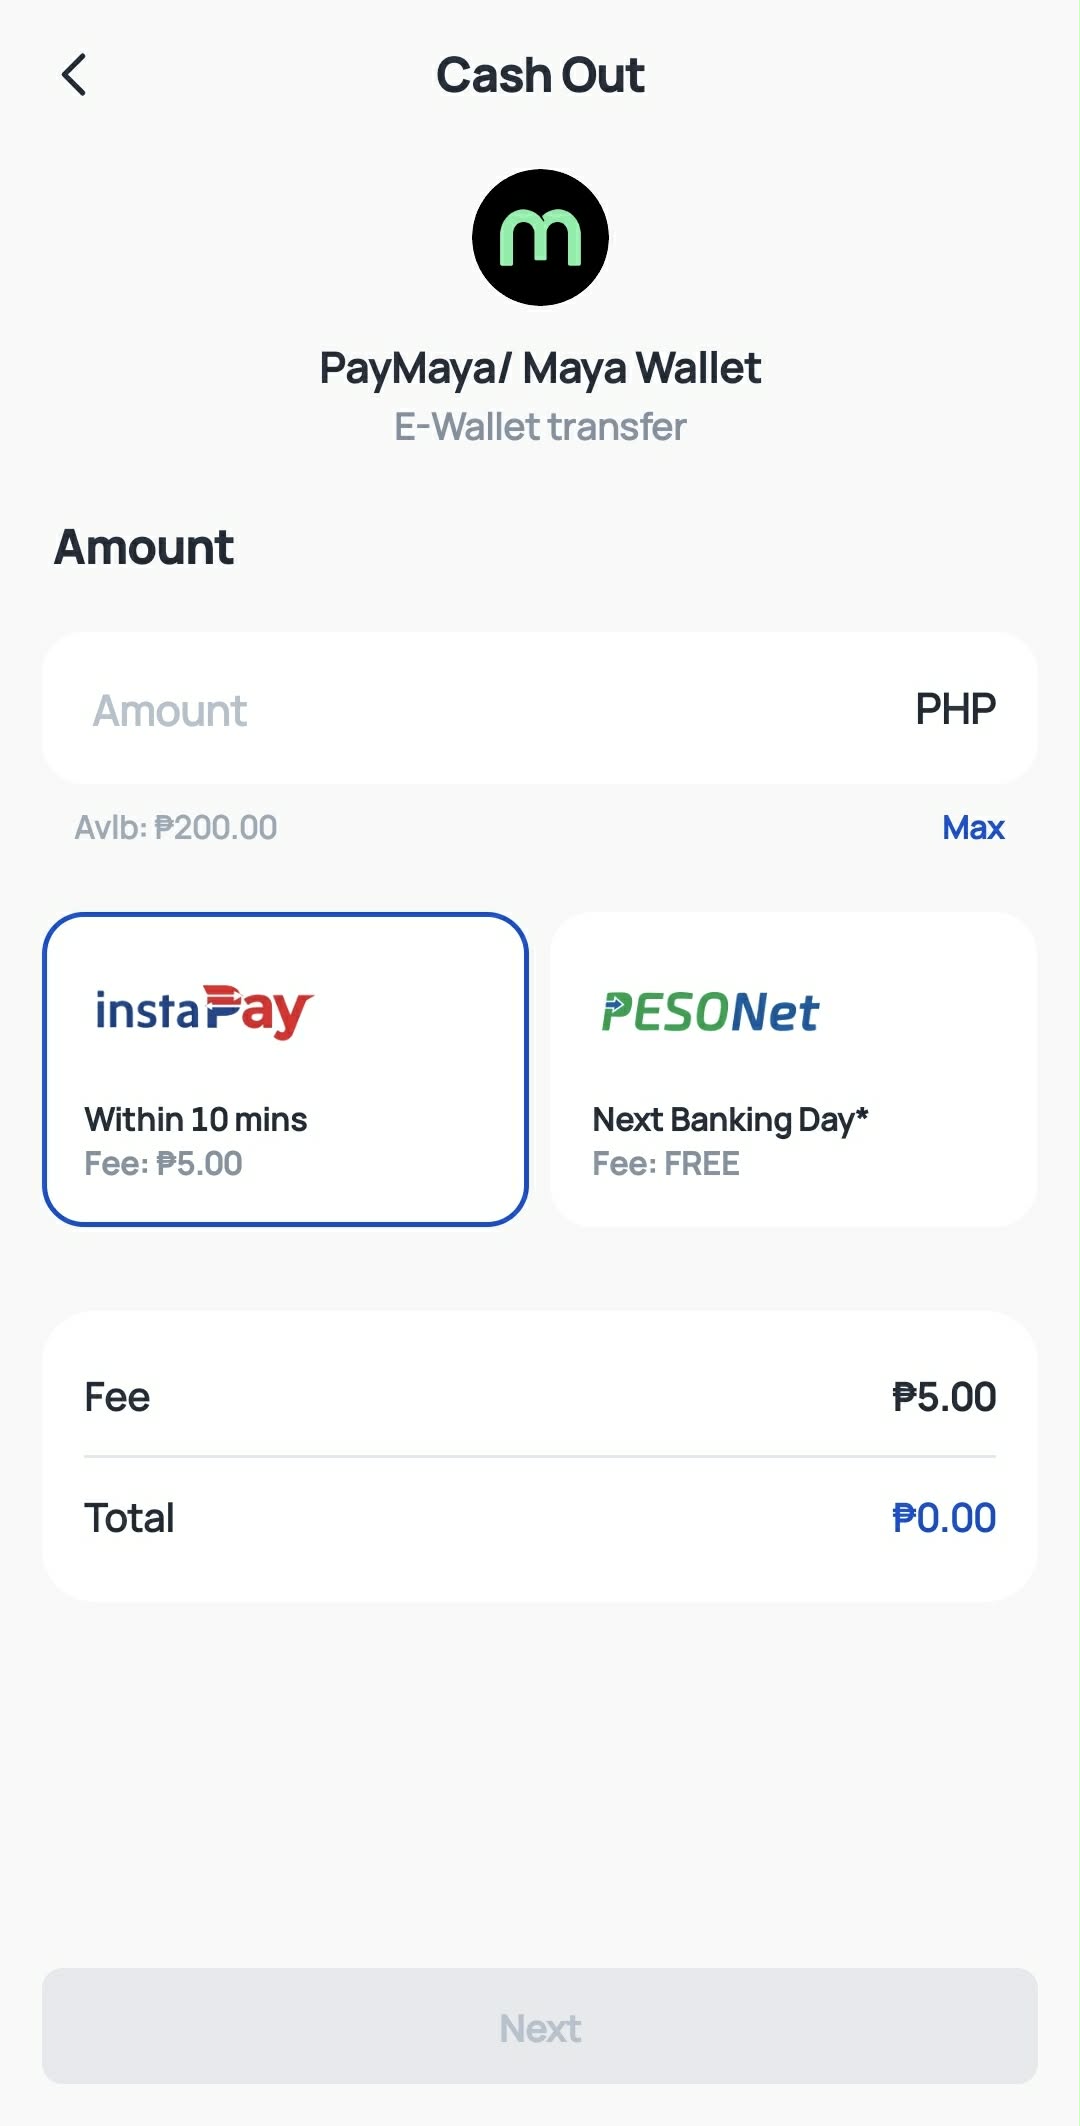Click the PESONet logo

pos(710,1012)
